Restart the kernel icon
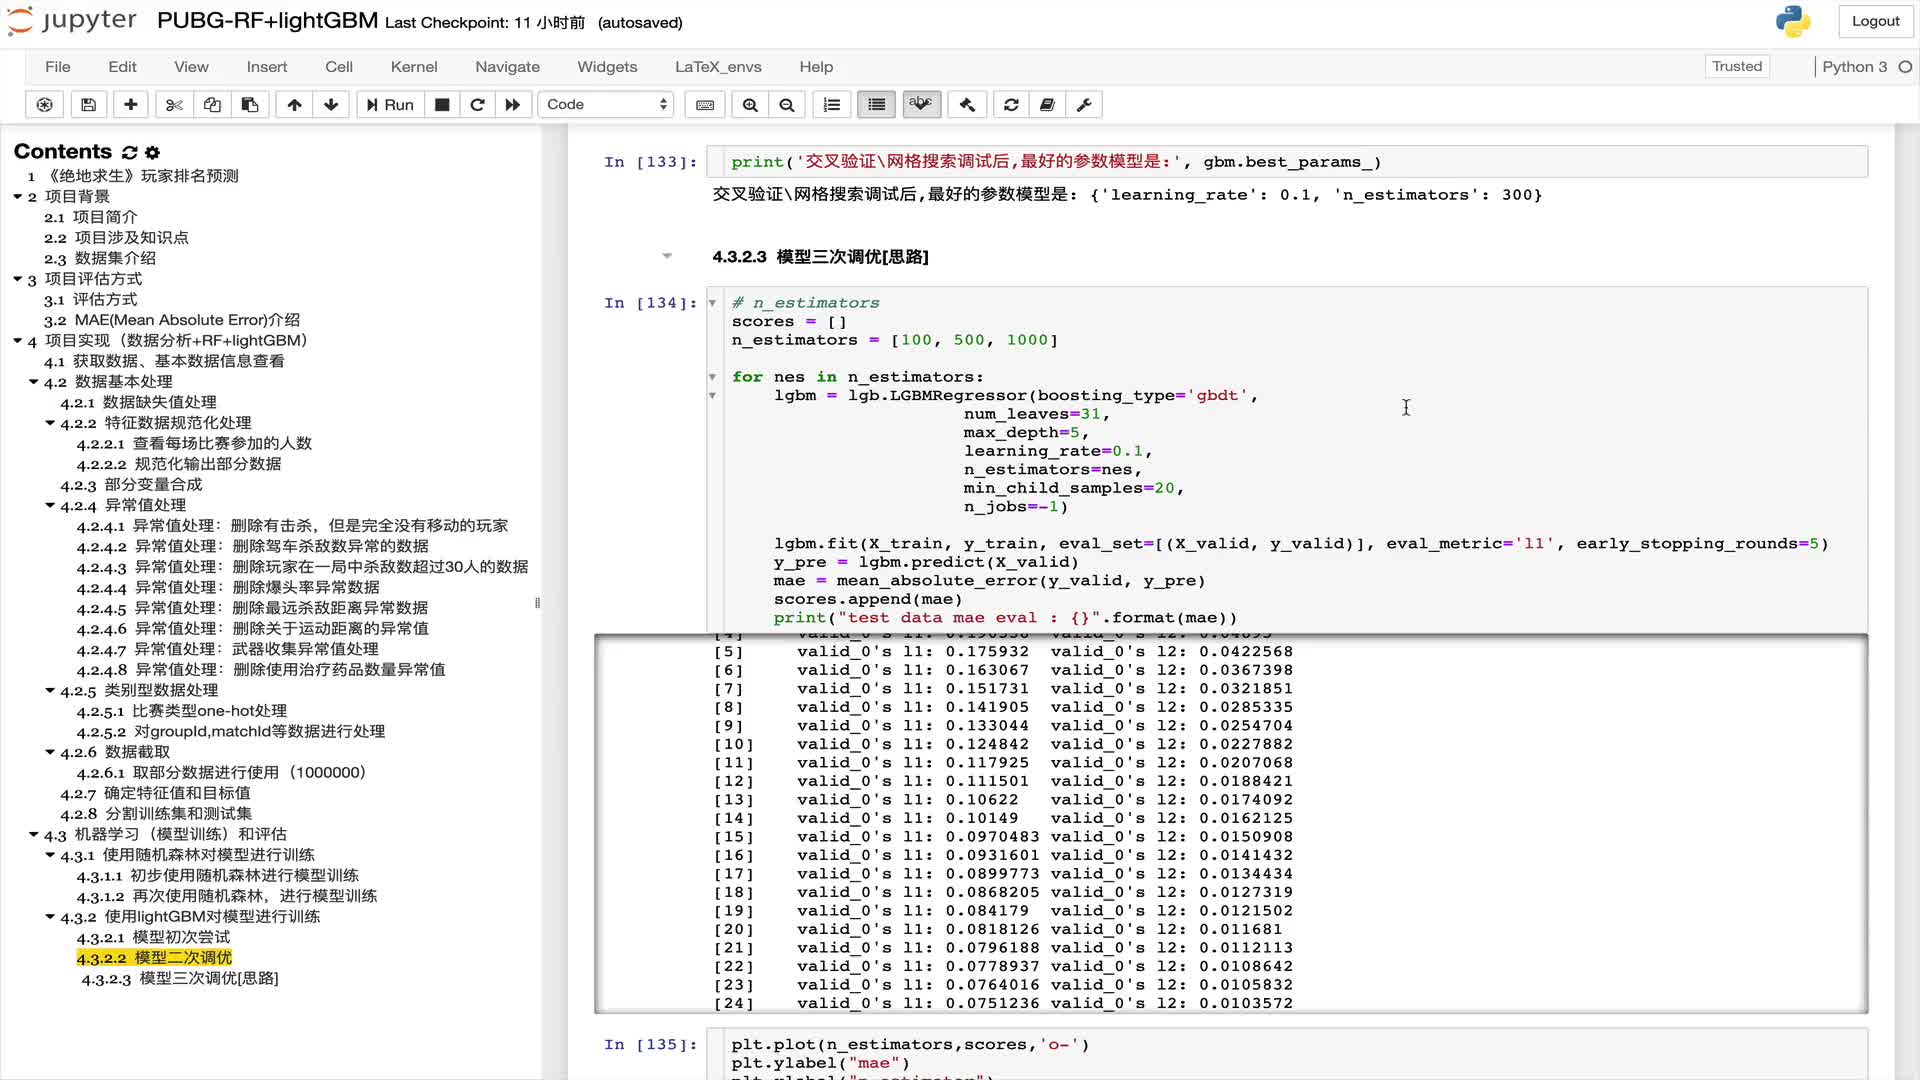1920x1080 pixels. (x=477, y=104)
